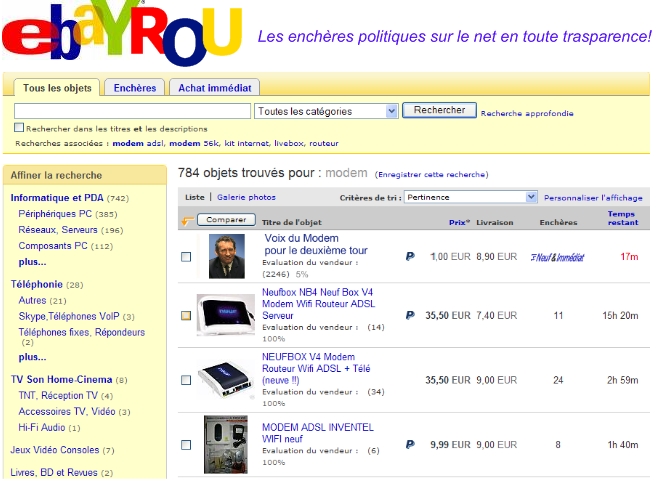Click the orange compare arrow icon

pos(187,220)
